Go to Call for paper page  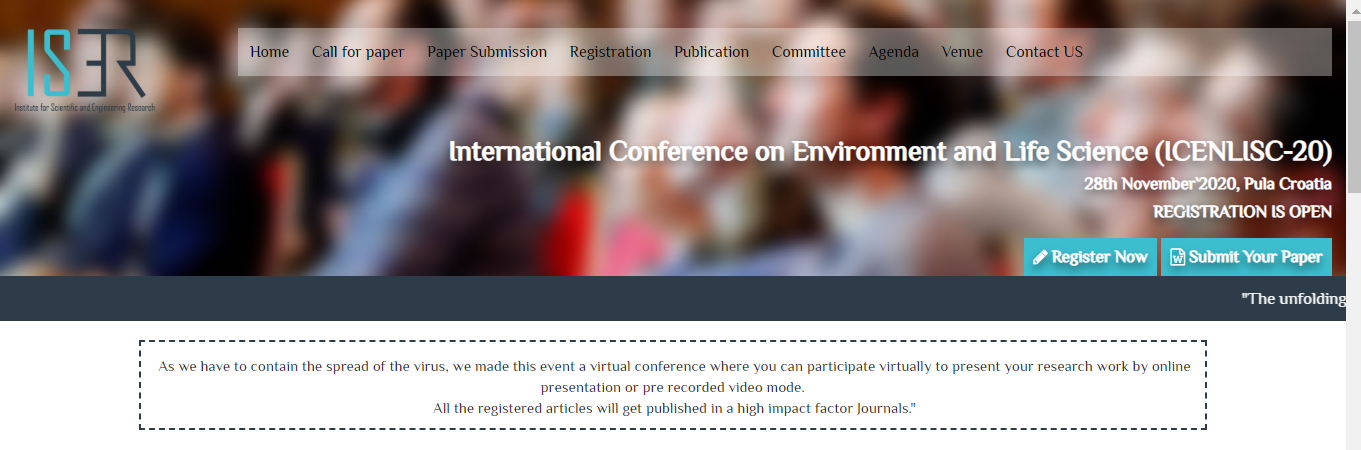coord(358,52)
